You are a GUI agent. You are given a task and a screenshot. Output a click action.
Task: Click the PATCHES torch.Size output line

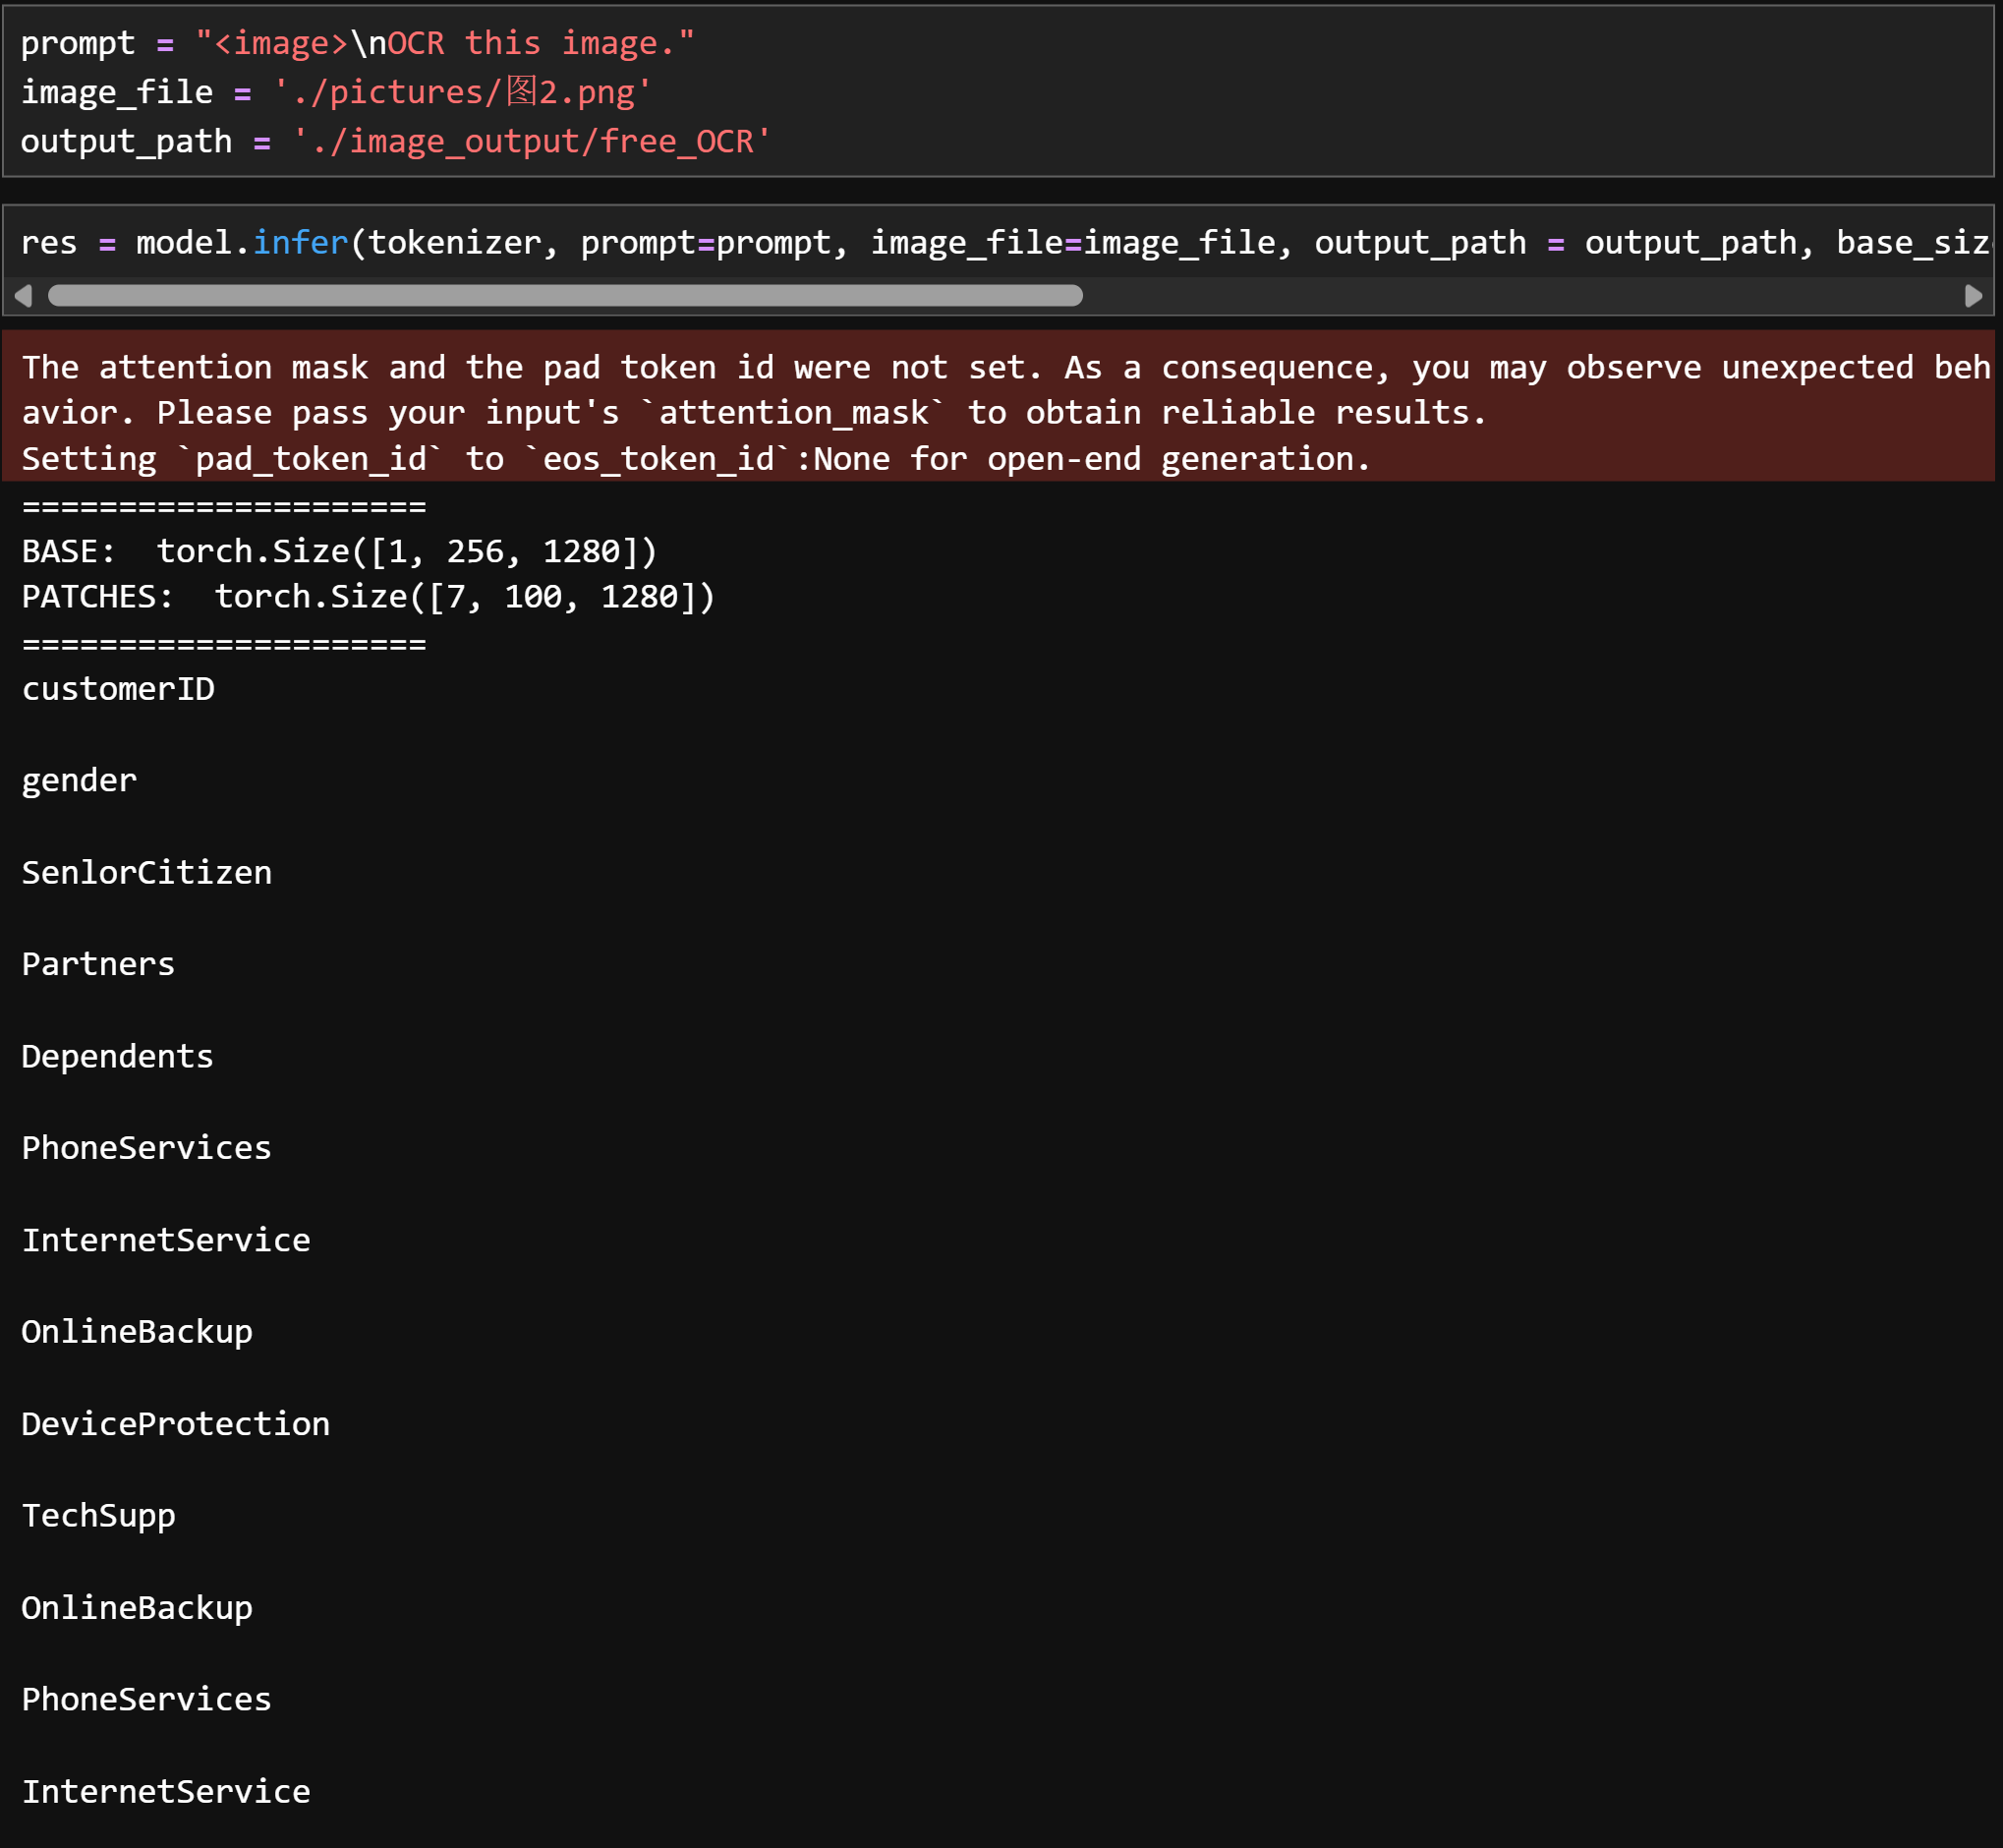(368, 596)
